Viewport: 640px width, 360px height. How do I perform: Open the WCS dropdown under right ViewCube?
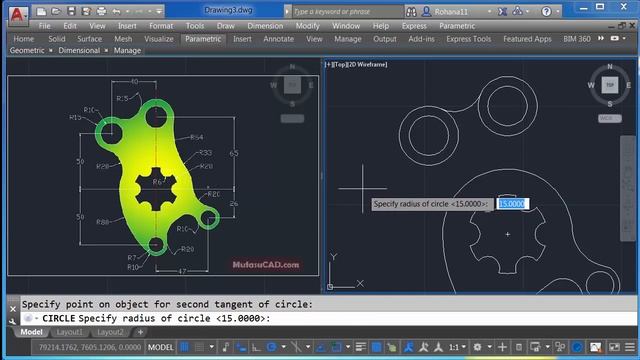tap(609, 118)
